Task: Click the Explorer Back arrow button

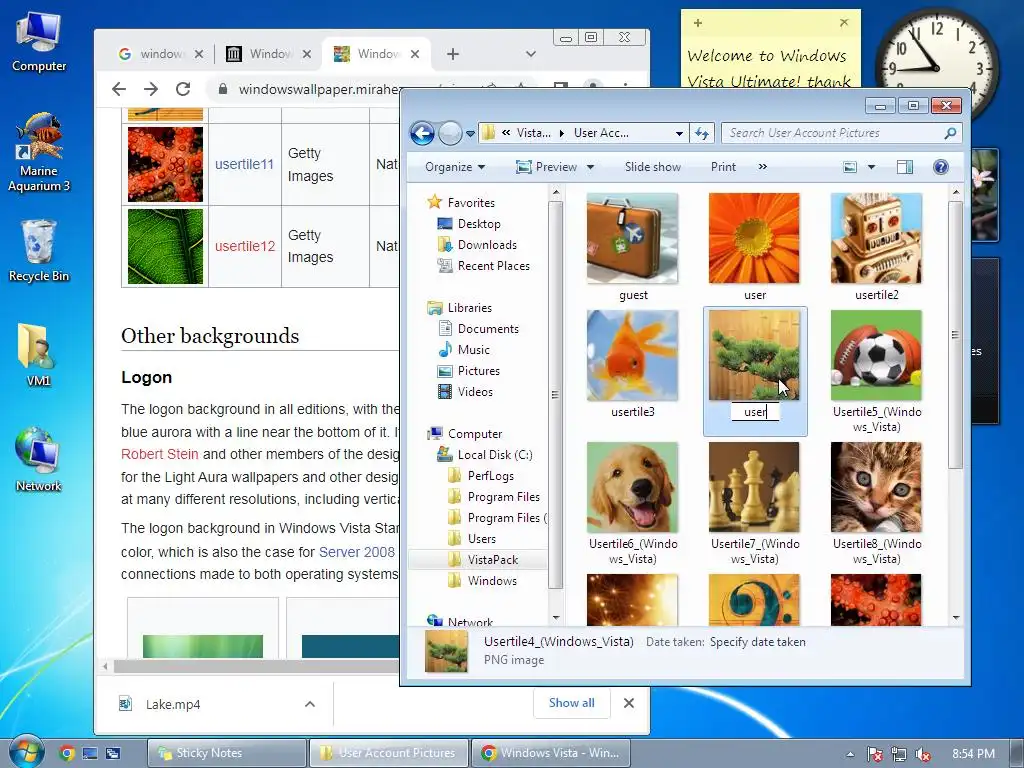Action: [423, 133]
